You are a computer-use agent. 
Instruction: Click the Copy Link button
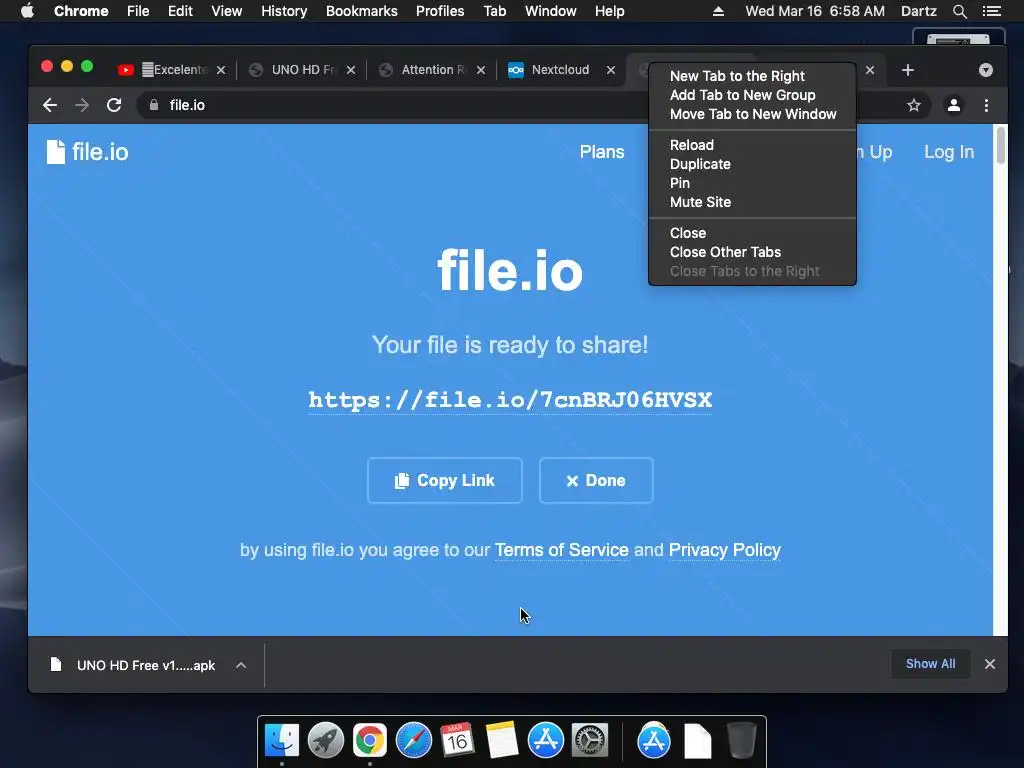click(445, 481)
